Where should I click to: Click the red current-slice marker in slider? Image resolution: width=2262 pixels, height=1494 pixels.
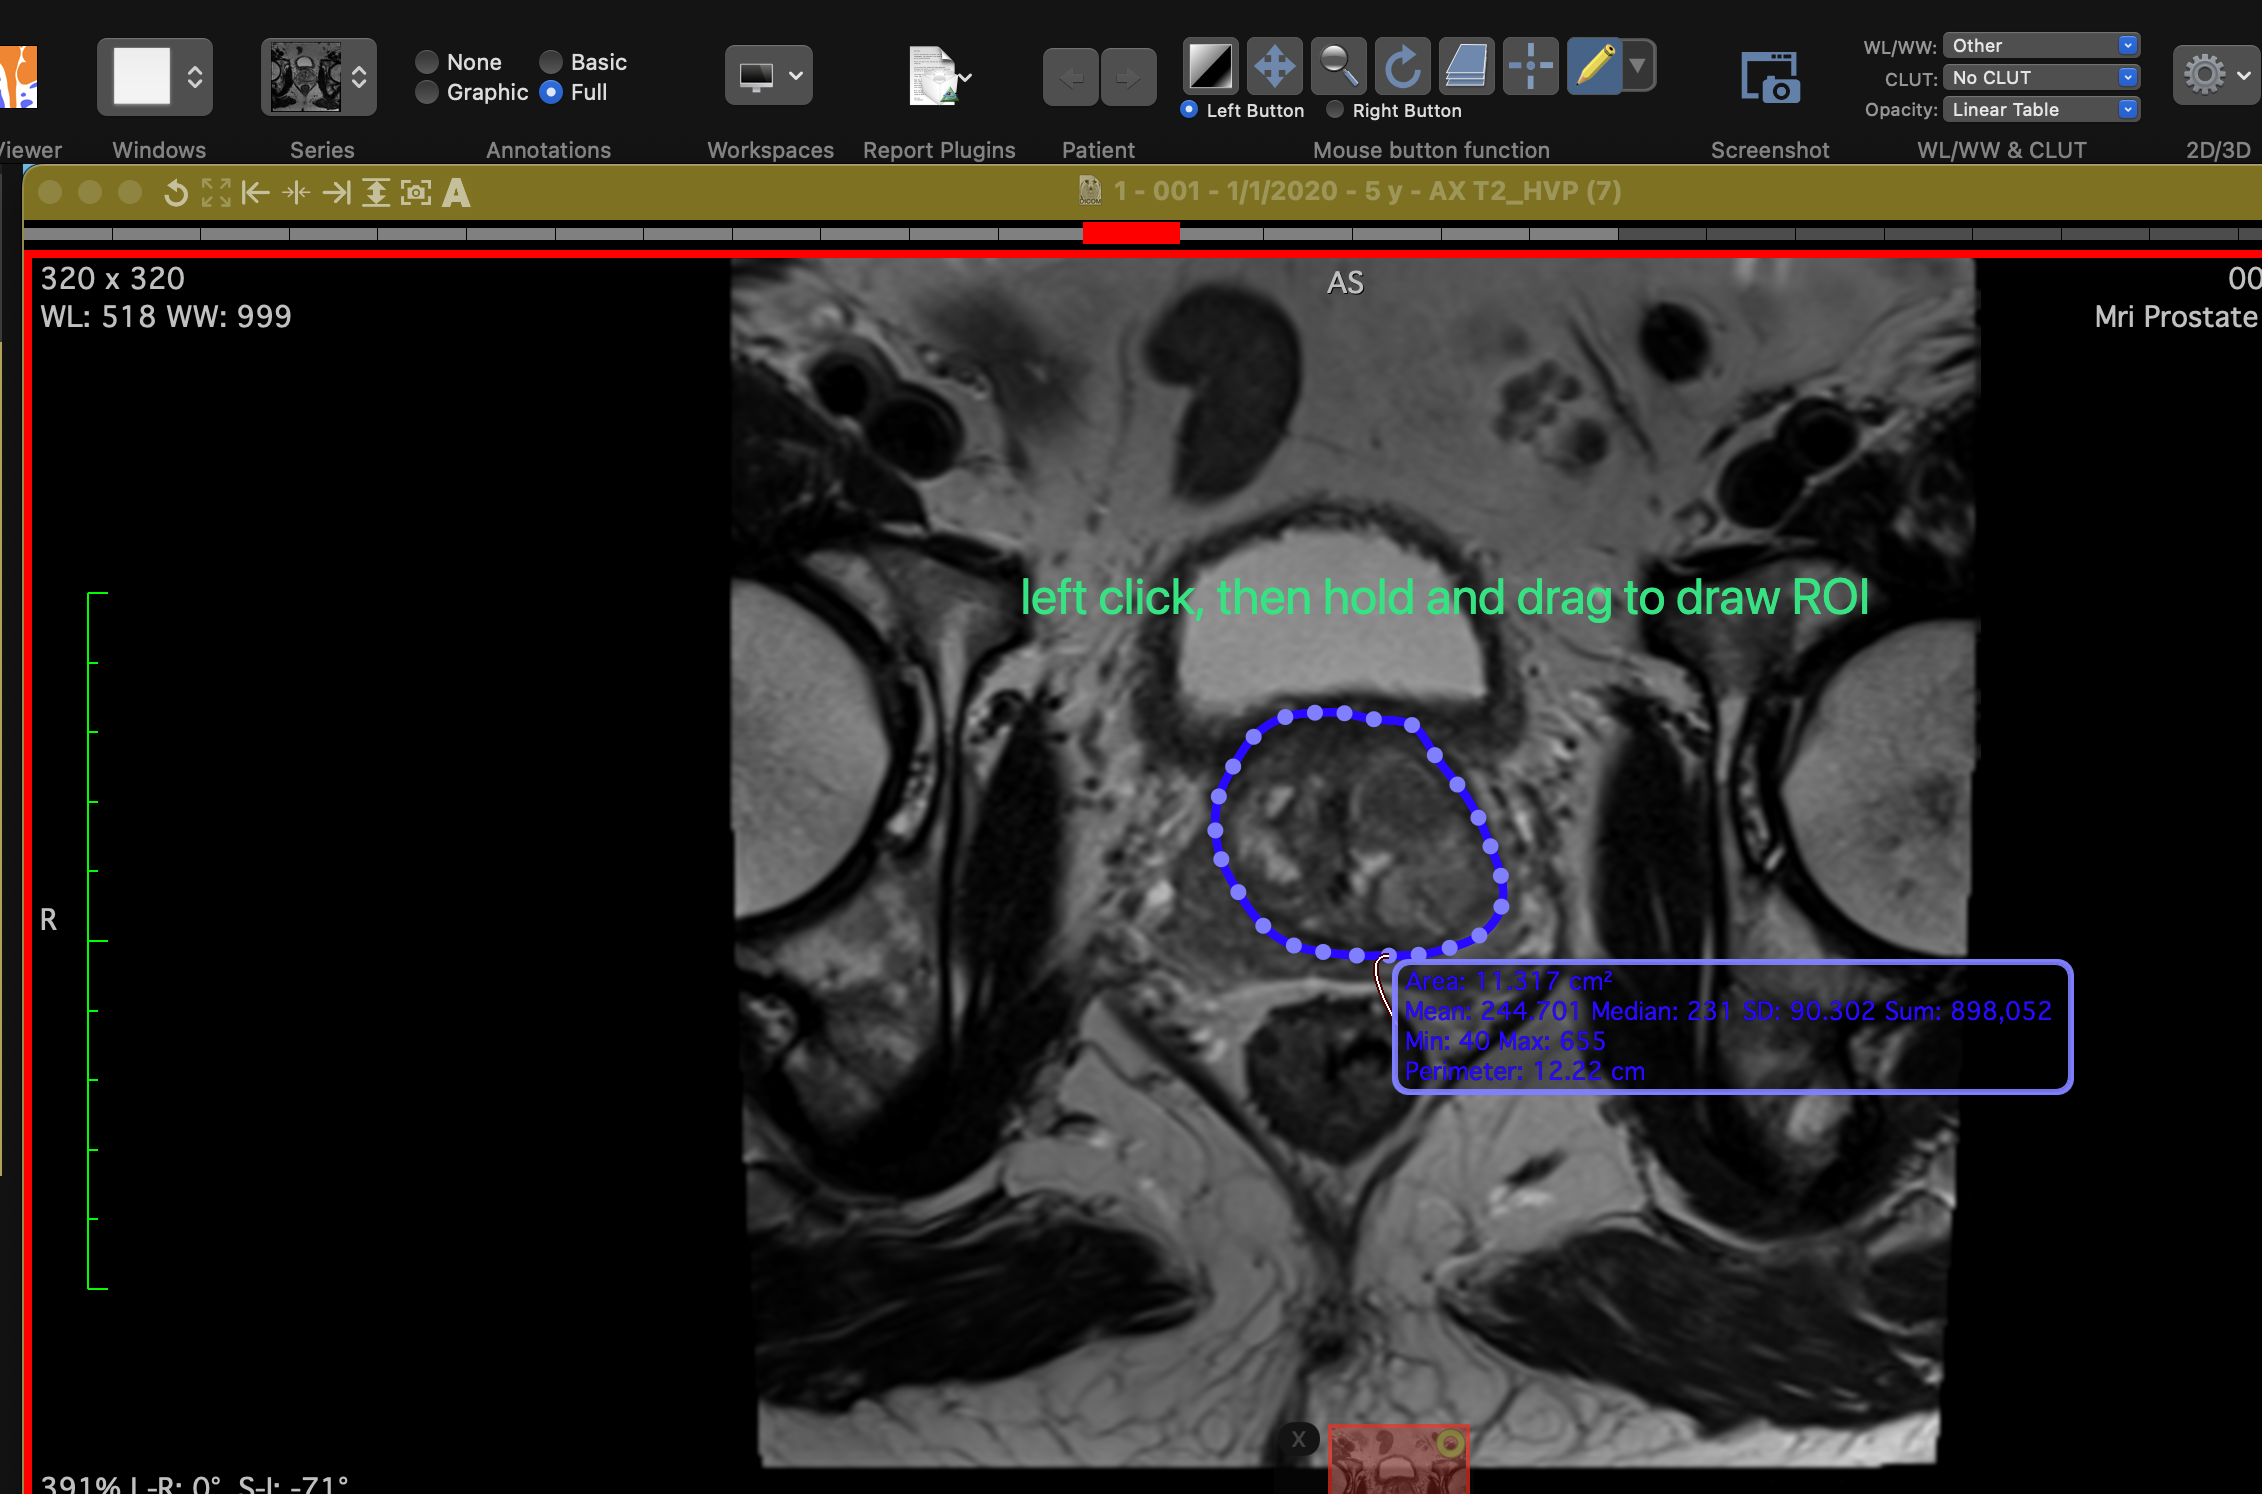pyautogui.click(x=1131, y=234)
